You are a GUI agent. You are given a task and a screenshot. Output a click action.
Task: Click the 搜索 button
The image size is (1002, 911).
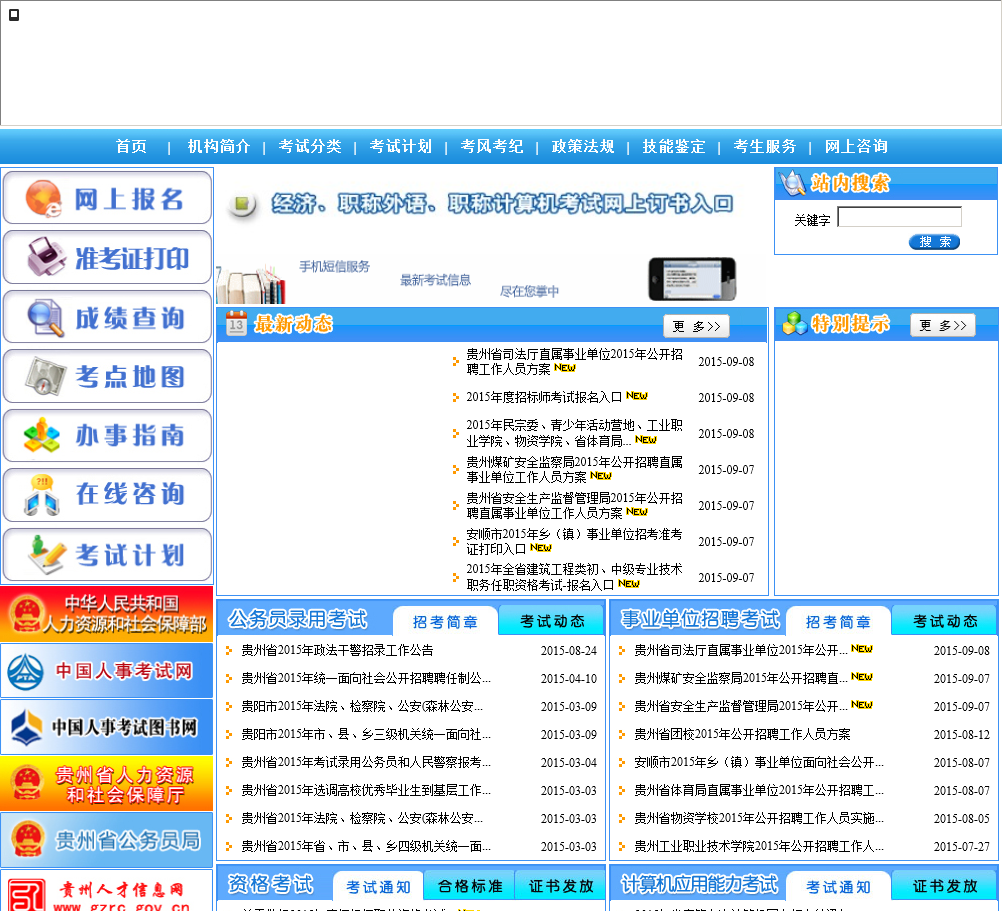click(x=934, y=241)
